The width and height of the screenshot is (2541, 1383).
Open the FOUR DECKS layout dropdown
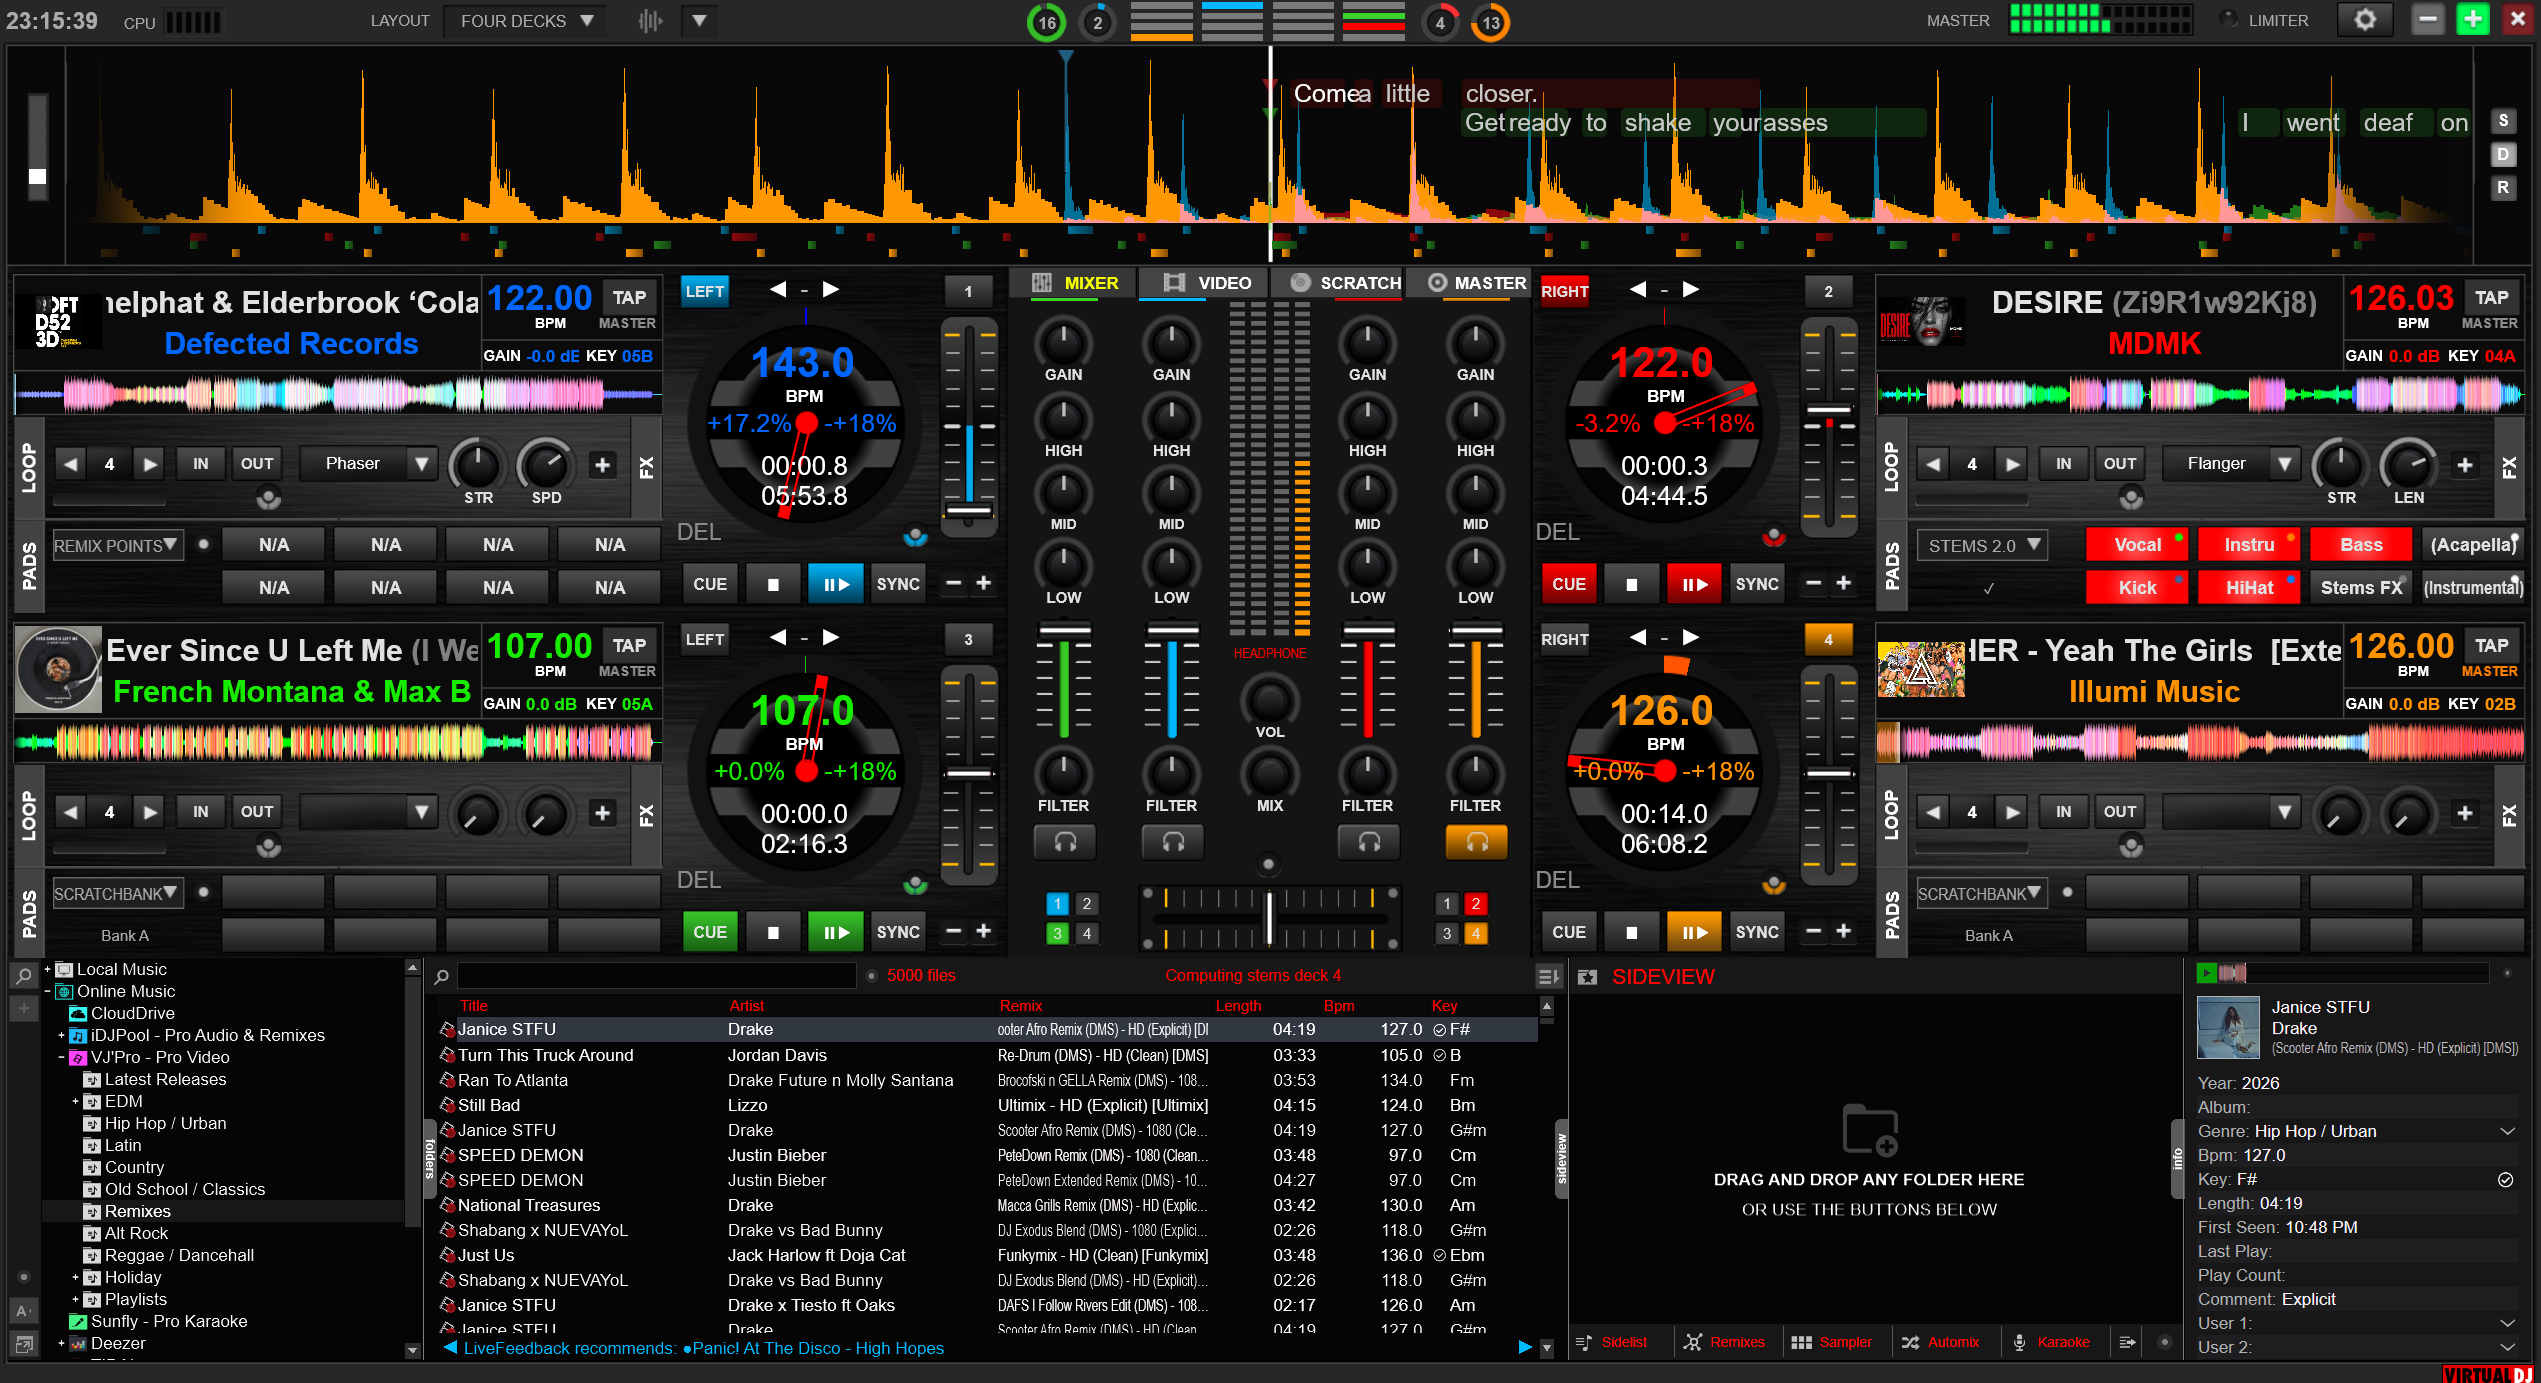coord(526,21)
